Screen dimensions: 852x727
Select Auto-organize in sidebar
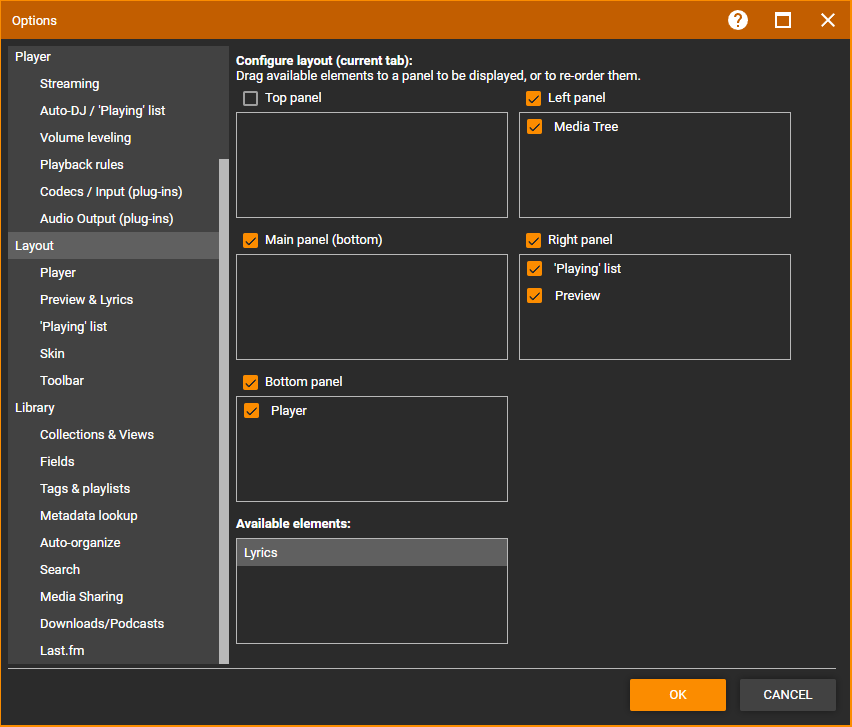point(114,542)
